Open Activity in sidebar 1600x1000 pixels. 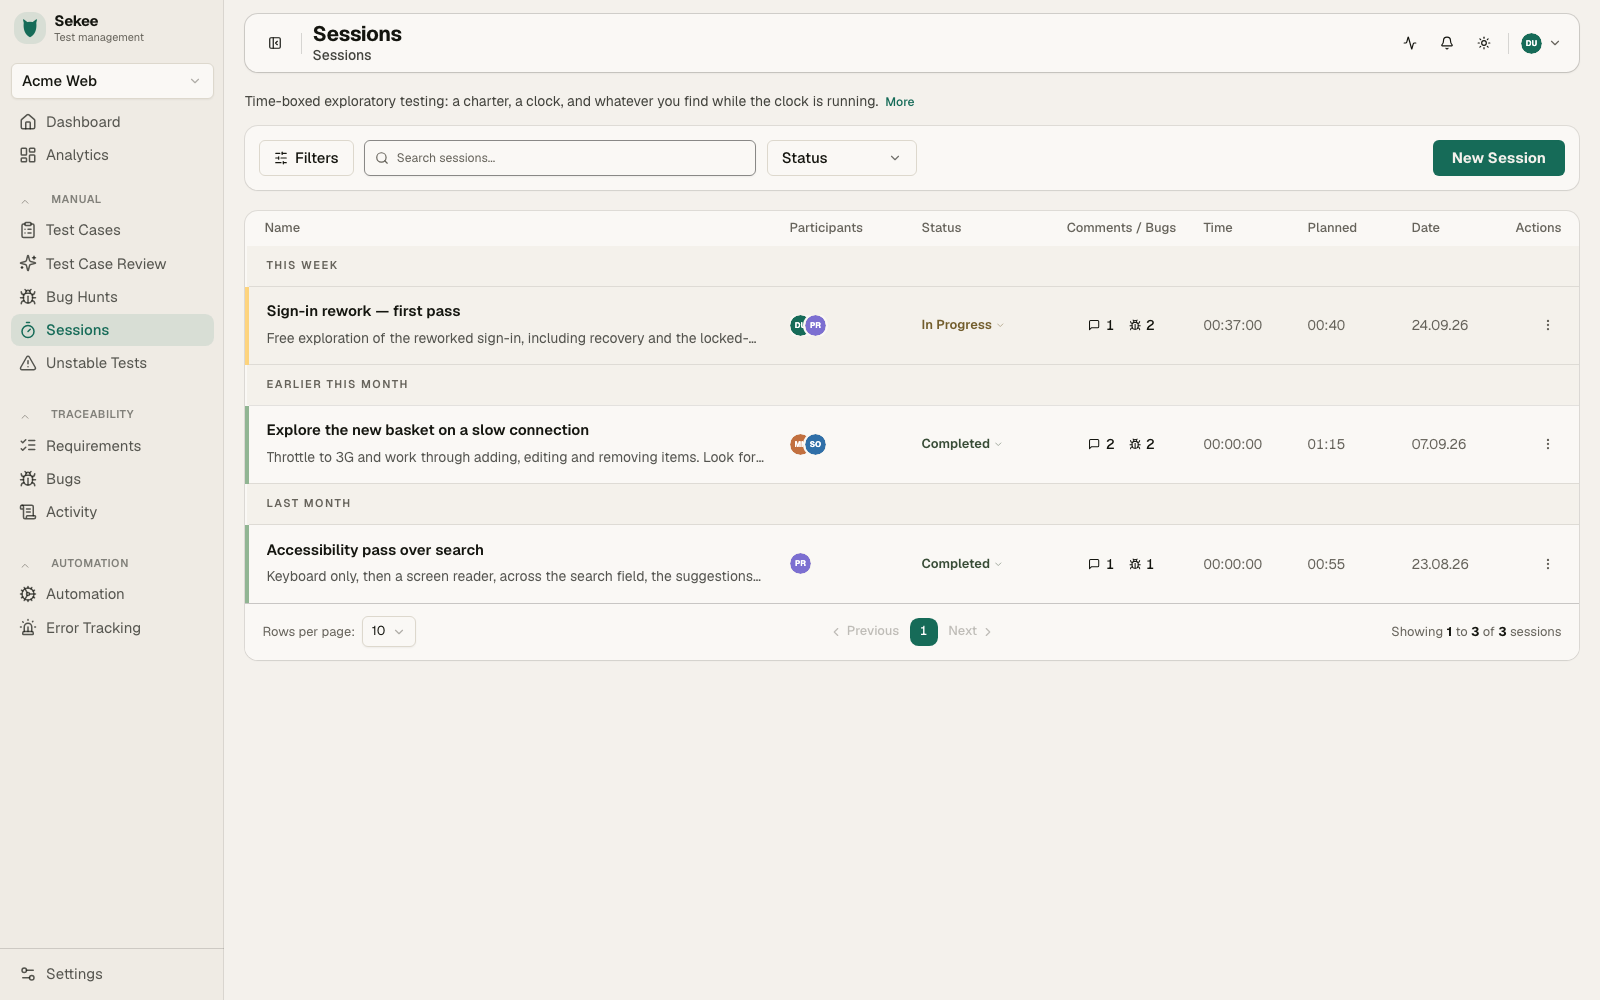coord(112,512)
